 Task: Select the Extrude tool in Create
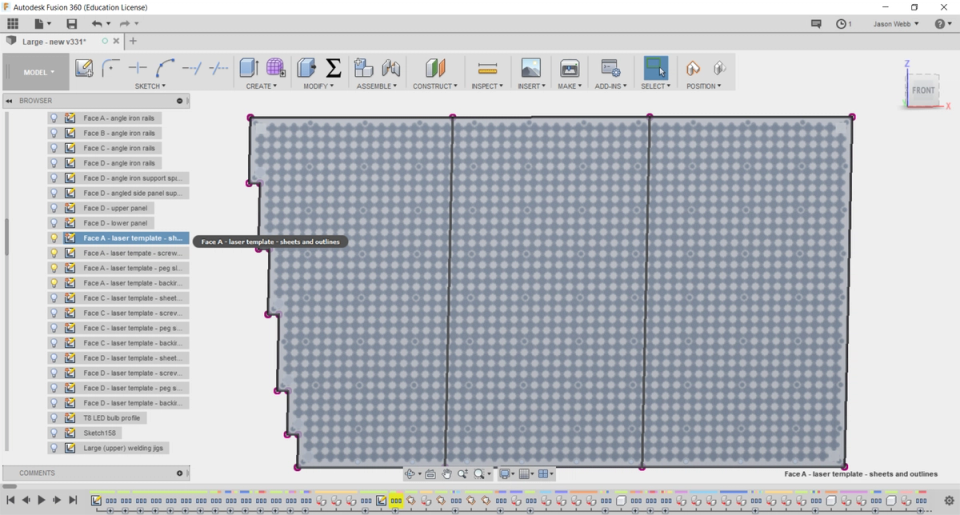click(249, 68)
